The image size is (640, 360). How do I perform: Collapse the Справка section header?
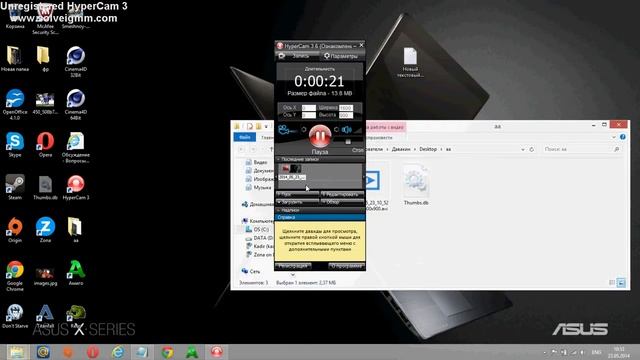[320, 217]
